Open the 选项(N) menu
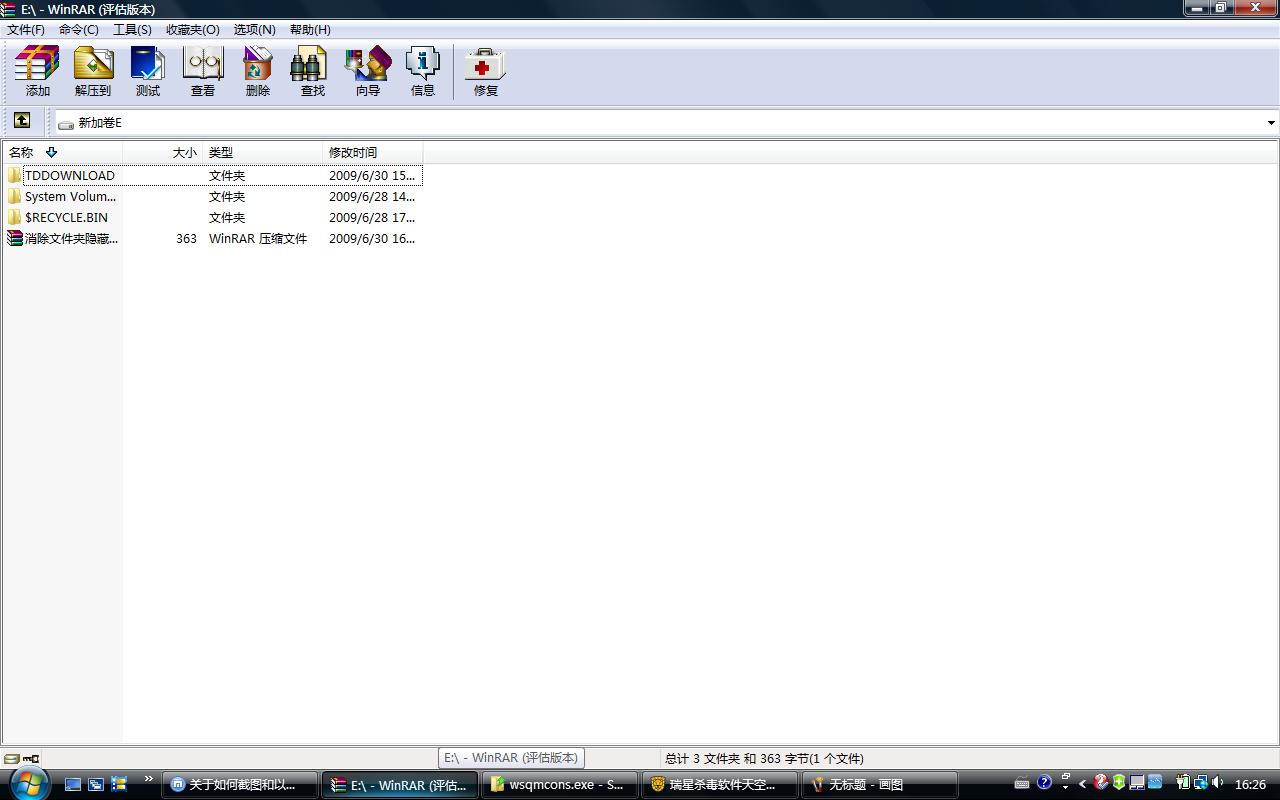1280x800 pixels. [255, 29]
